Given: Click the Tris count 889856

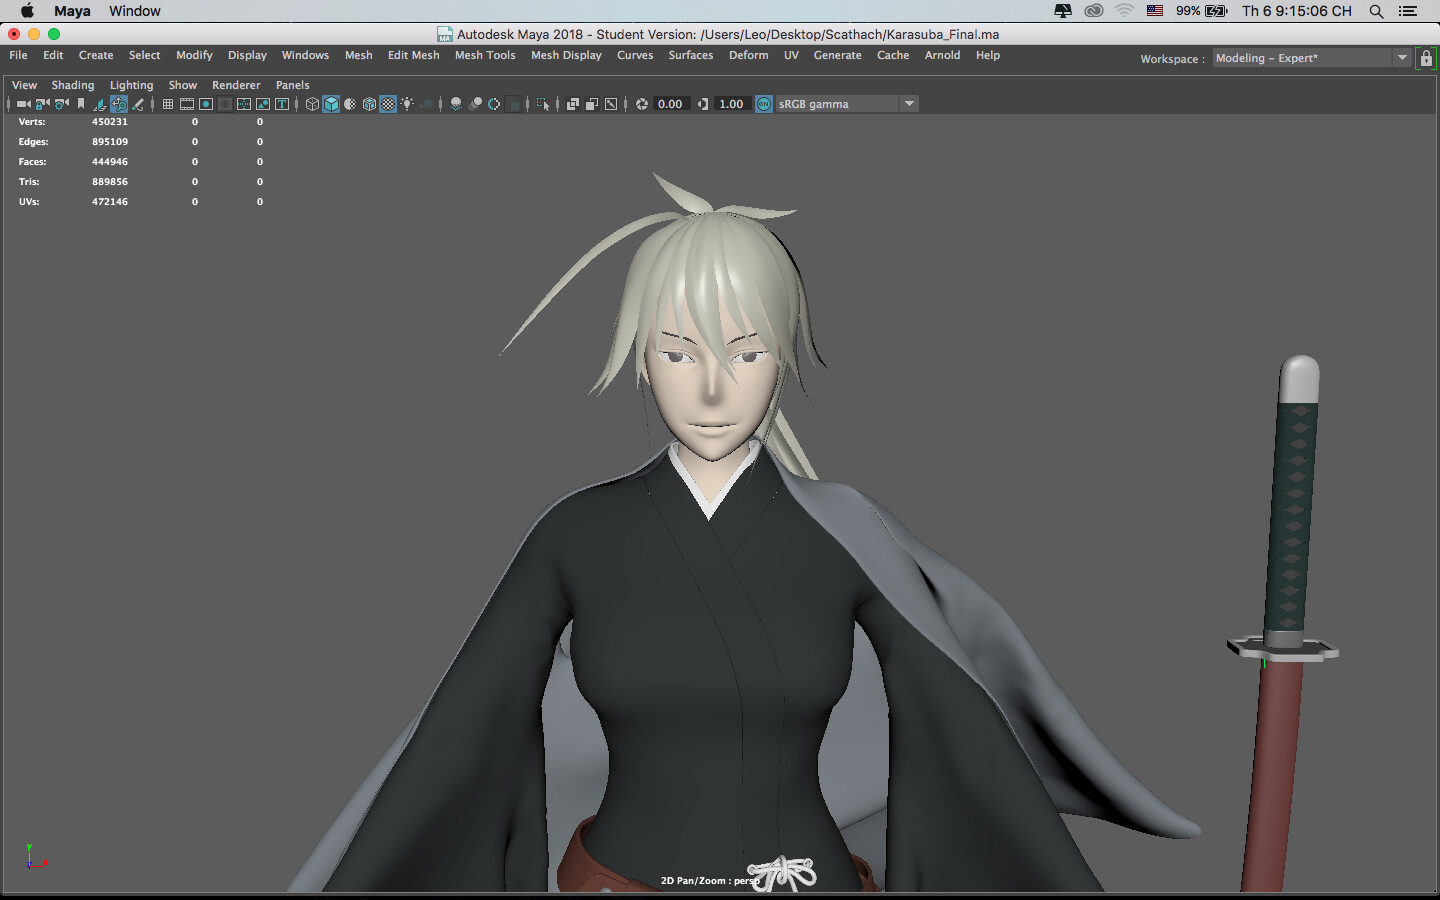Looking at the screenshot, I should [x=110, y=182].
